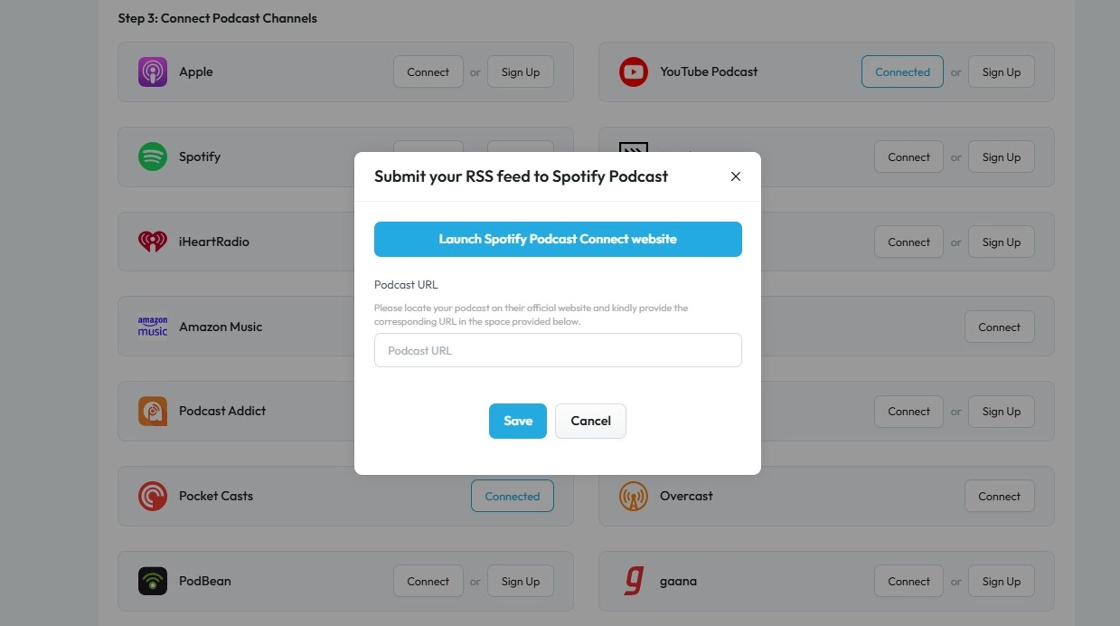Close the Spotify RSS dialog

point(735,177)
